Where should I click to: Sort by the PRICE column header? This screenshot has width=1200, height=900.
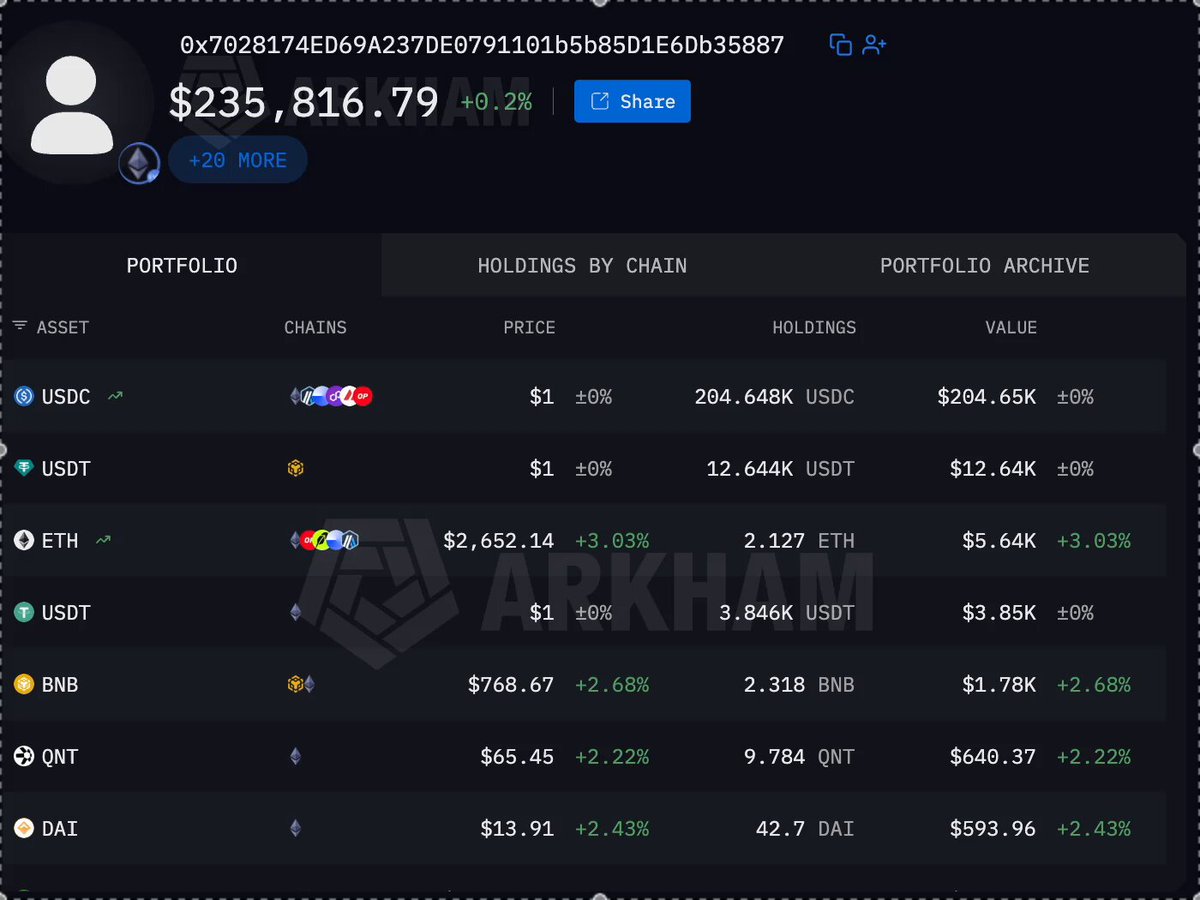point(529,328)
